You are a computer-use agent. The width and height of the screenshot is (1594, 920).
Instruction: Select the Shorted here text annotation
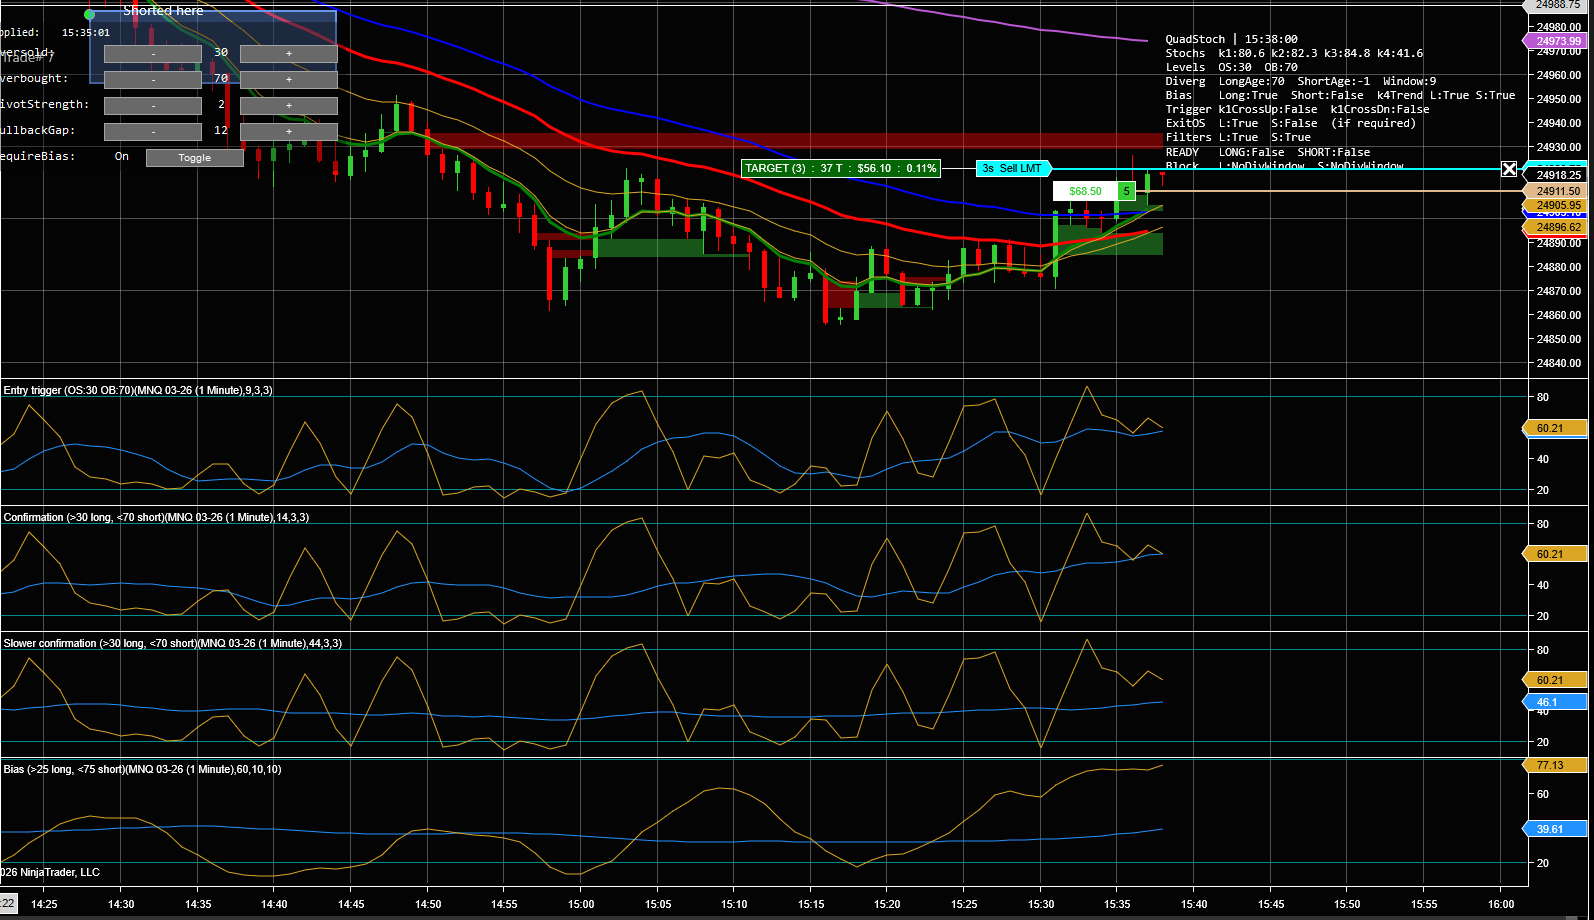(x=163, y=10)
